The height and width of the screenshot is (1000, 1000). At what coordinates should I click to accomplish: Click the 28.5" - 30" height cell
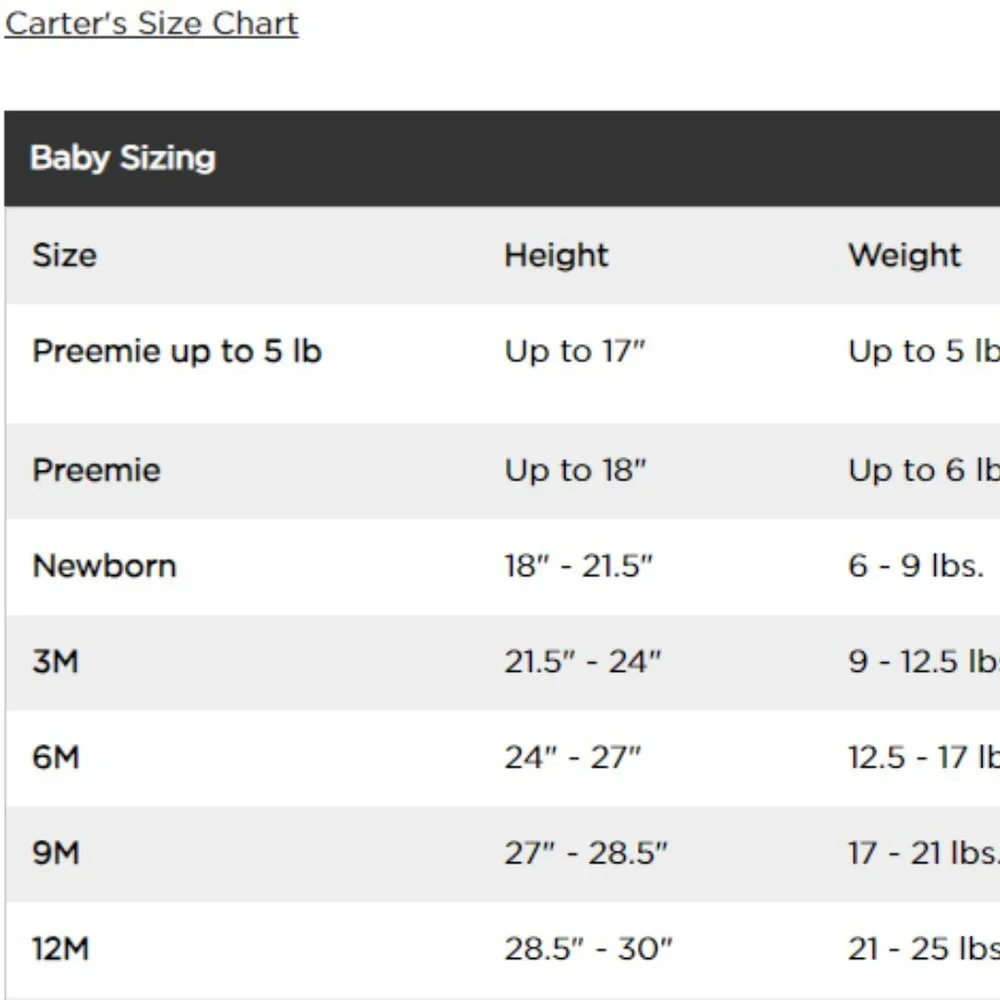(588, 948)
